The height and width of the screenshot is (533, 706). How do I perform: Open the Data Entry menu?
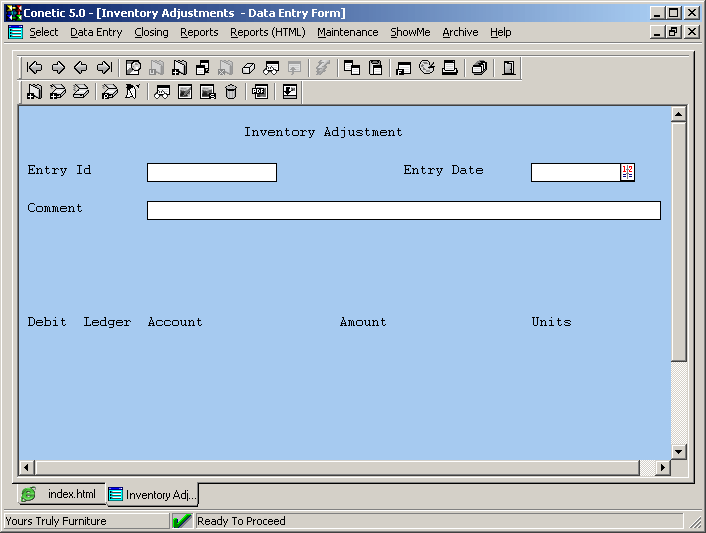(x=96, y=32)
